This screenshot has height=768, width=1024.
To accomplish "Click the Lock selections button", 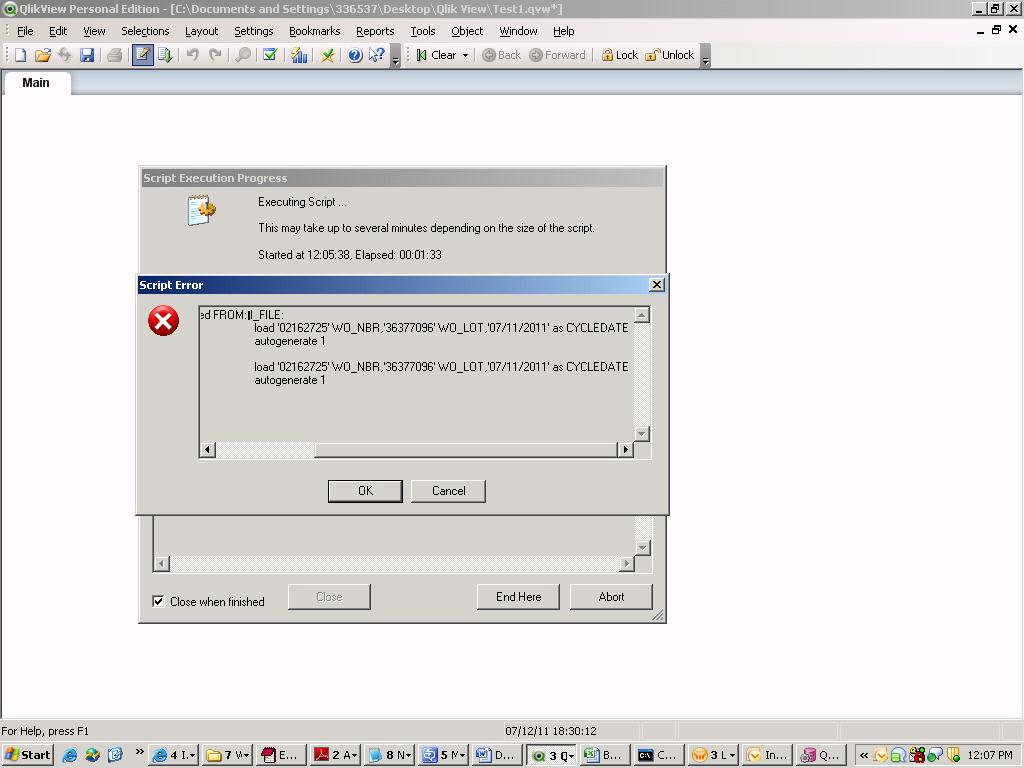I will click(x=619, y=56).
